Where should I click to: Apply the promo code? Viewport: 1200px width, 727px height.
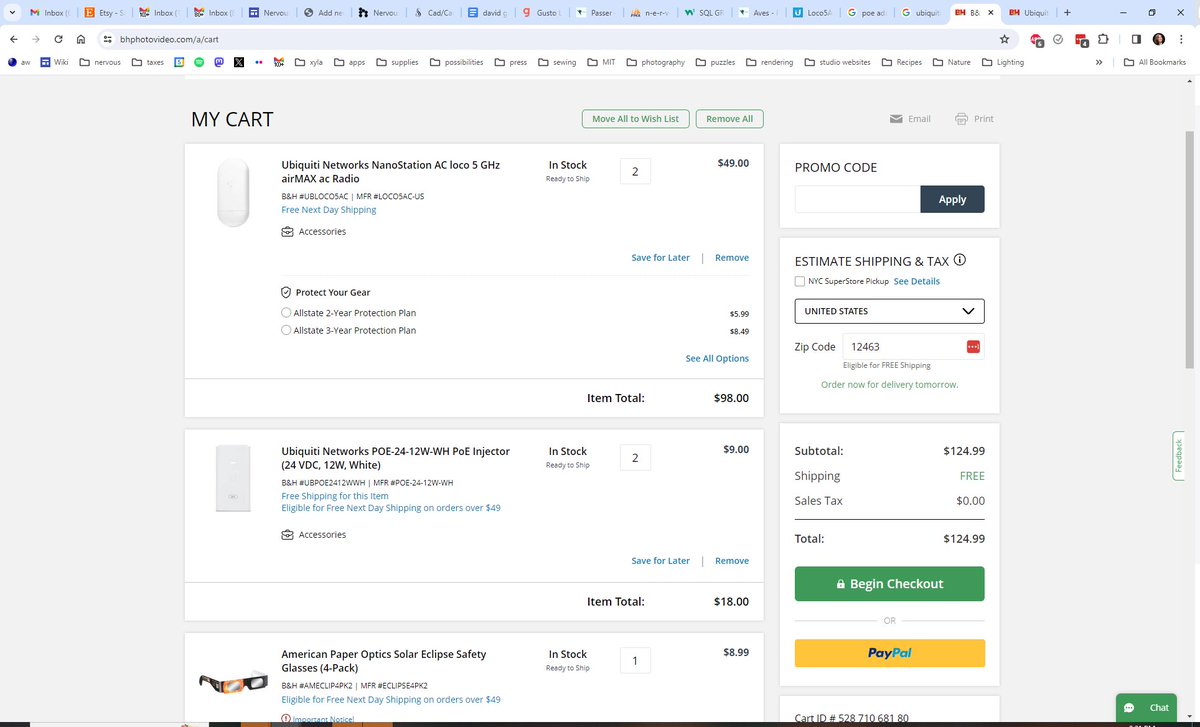click(952, 199)
